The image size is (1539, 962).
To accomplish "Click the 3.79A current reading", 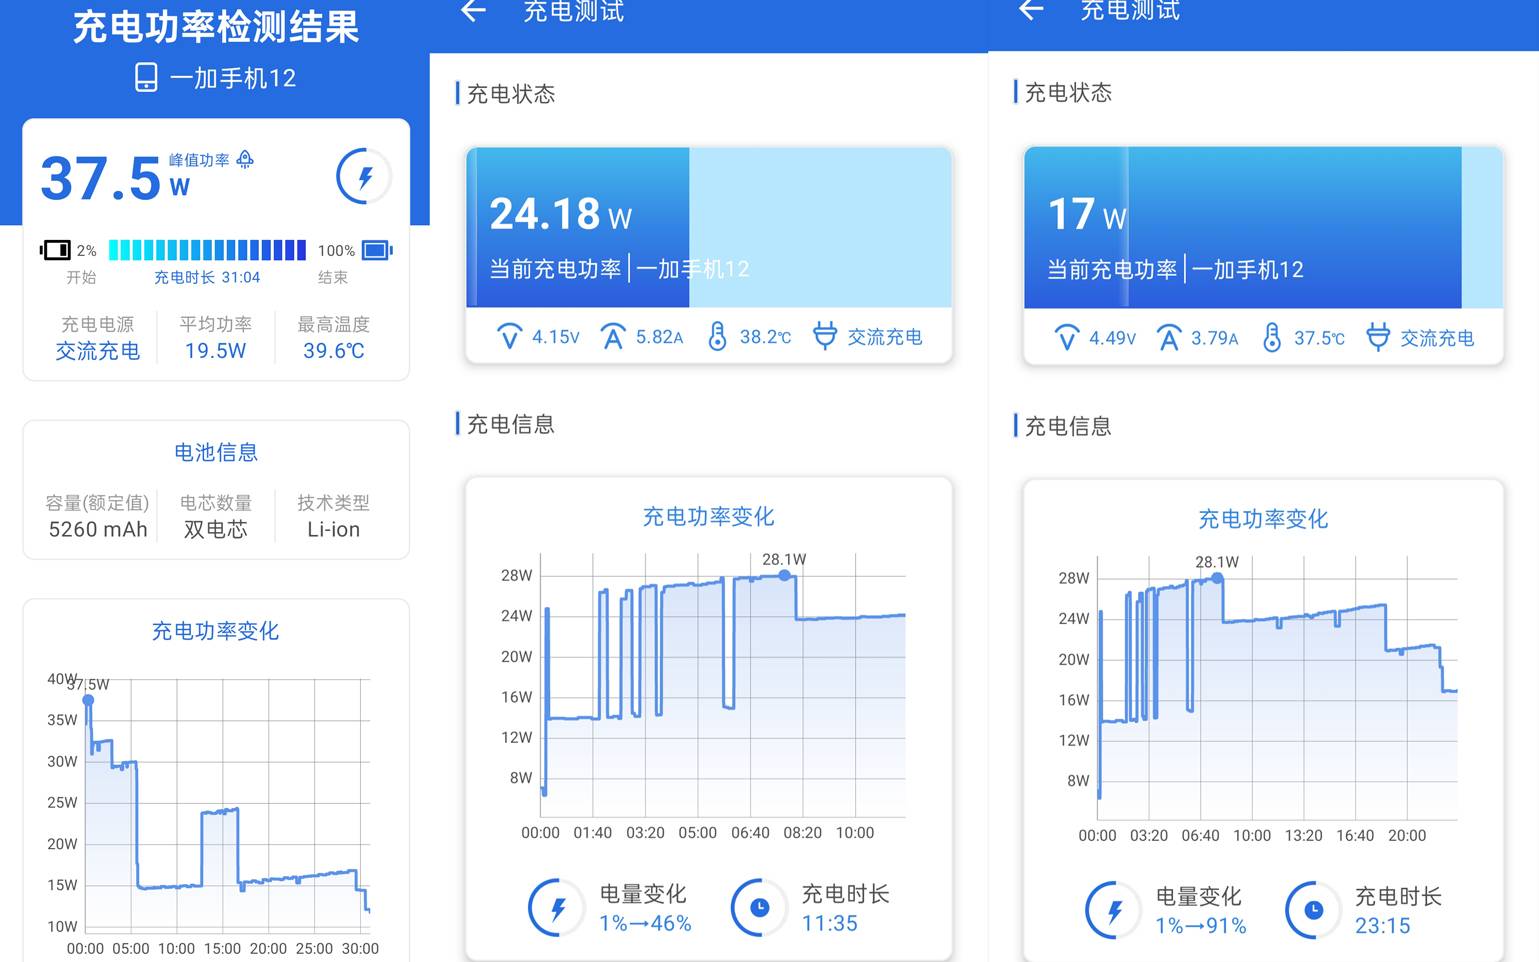I will 1215,338.
